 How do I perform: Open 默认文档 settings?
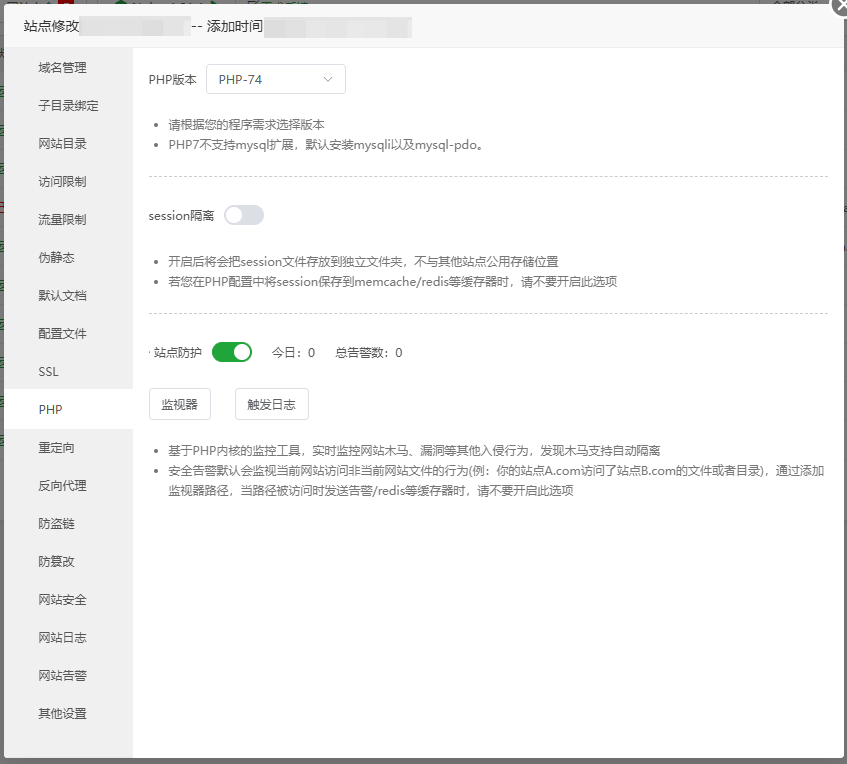click(62, 296)
